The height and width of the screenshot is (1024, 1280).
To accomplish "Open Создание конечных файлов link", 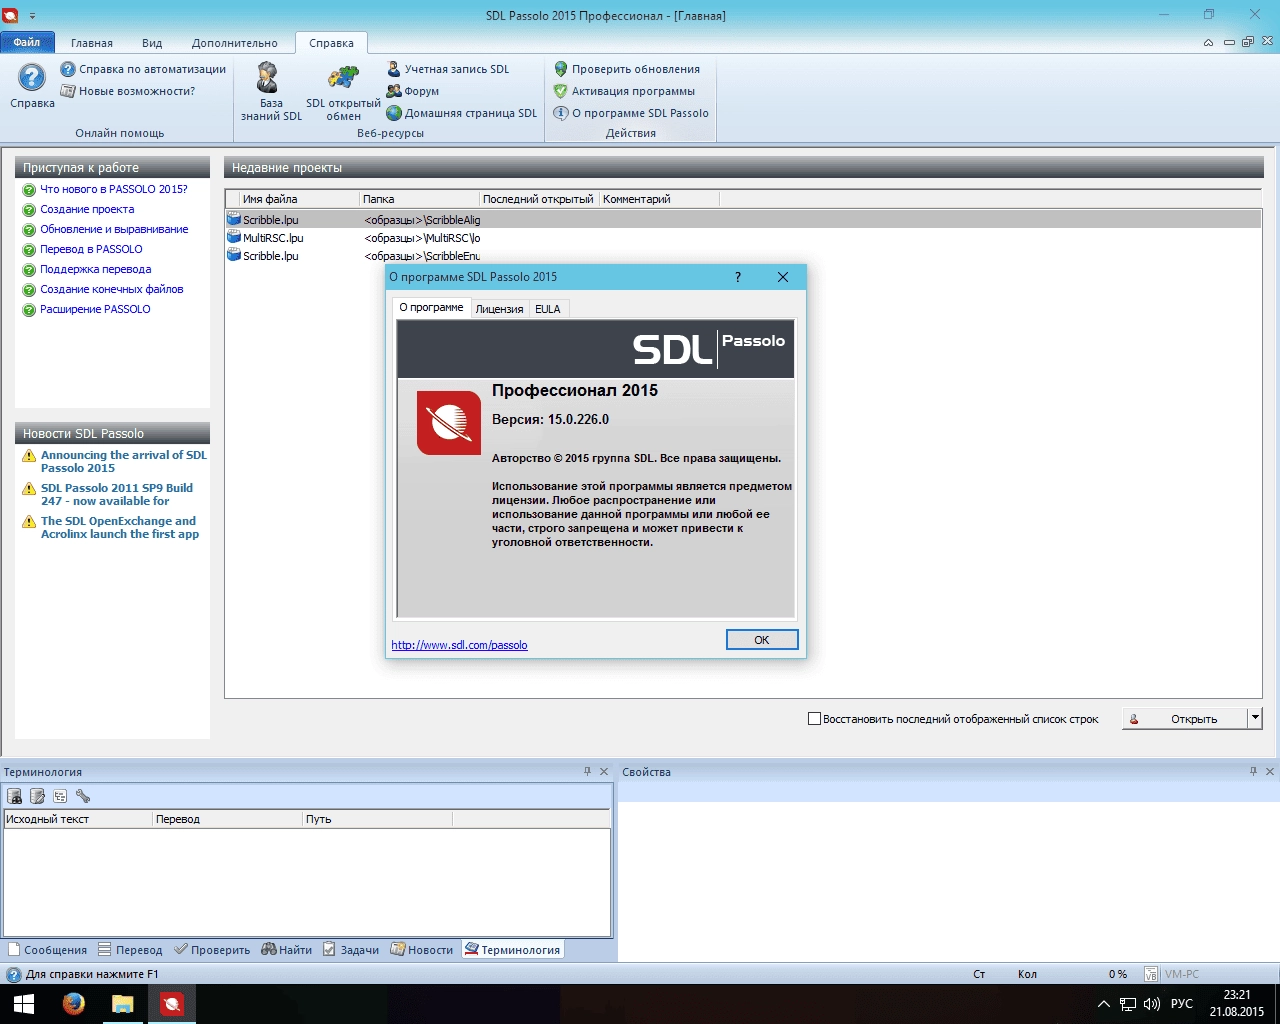I will pyautogui.click(x=112, y=289).
